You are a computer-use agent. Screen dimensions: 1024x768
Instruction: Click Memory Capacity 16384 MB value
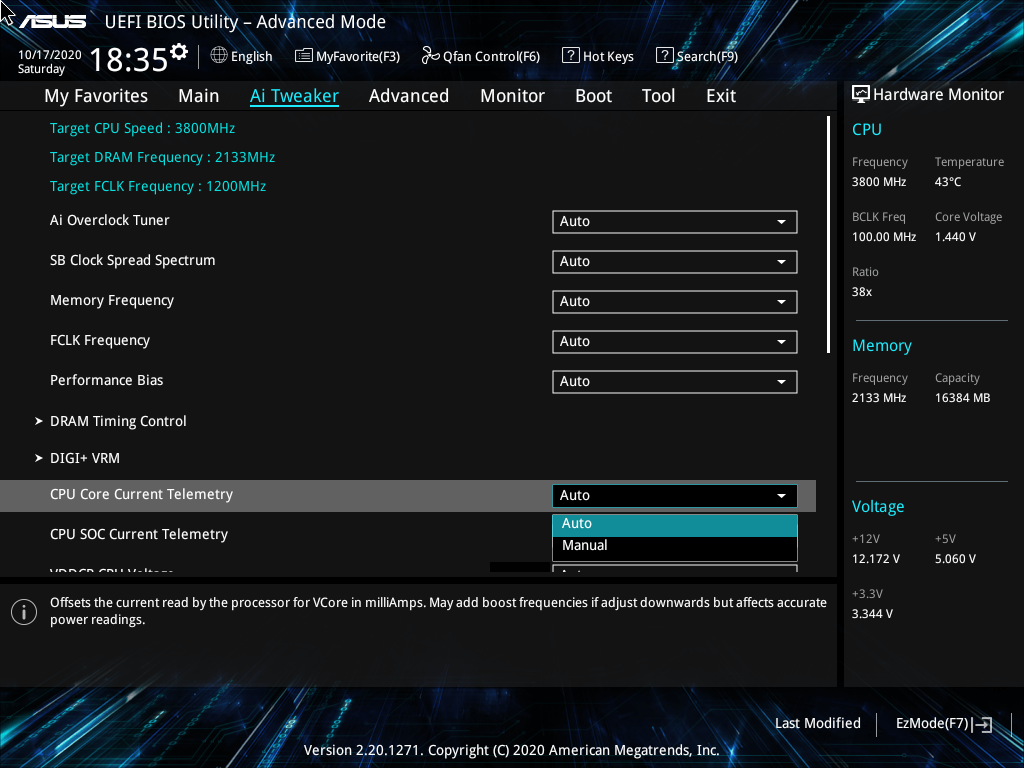pos(963,398)
